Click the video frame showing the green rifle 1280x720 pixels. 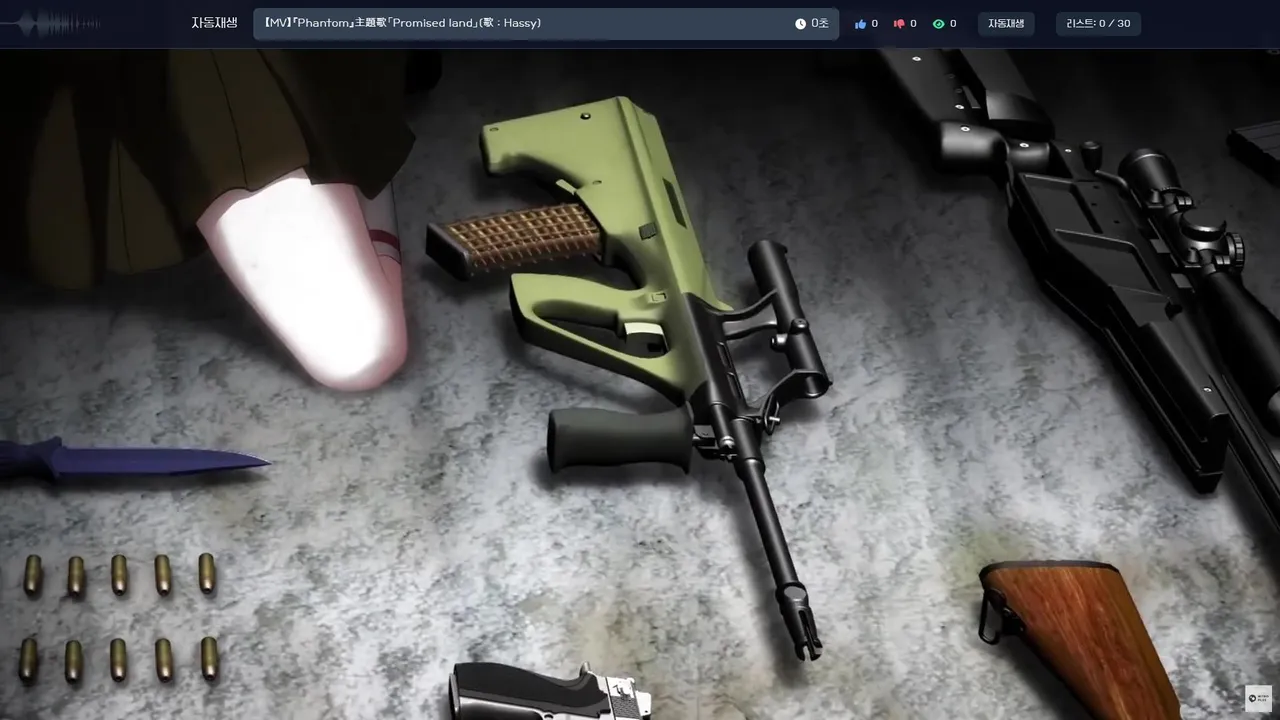(x=640, y=384)
